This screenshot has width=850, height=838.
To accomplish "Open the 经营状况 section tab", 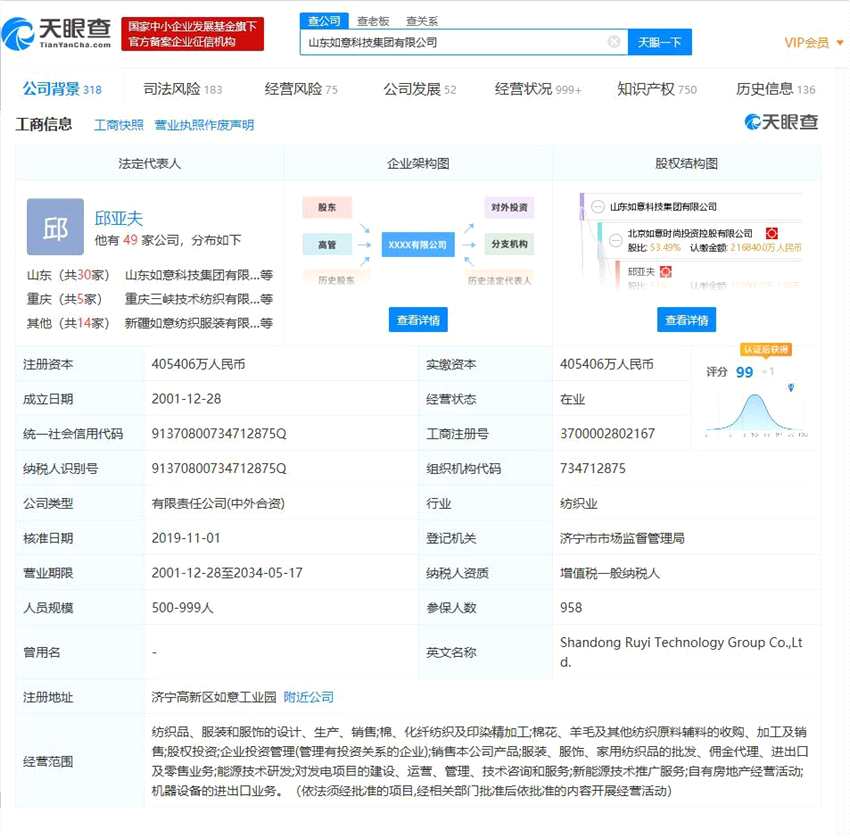I will [538, 89].
